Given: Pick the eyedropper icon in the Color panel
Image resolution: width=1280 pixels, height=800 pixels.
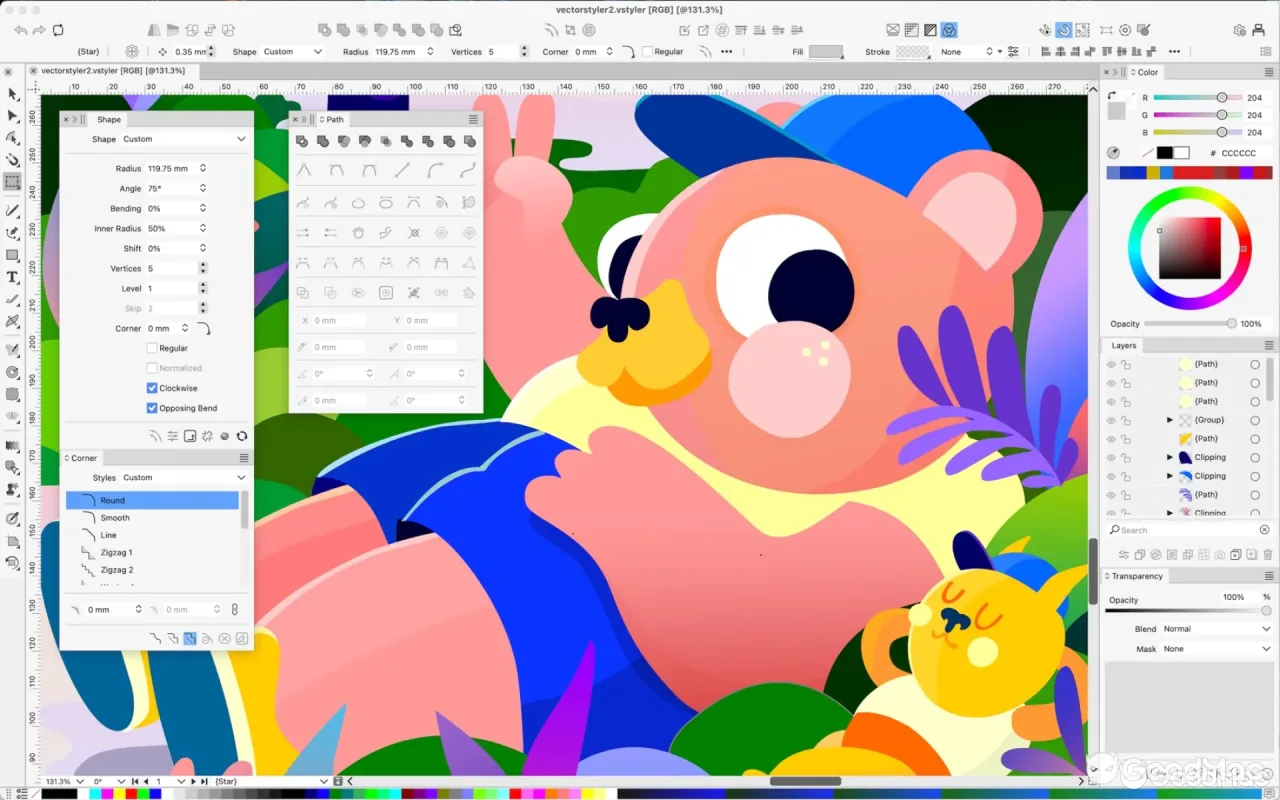Looking at the screenshot, I should pyautogui.click(x=1113, y=153).
